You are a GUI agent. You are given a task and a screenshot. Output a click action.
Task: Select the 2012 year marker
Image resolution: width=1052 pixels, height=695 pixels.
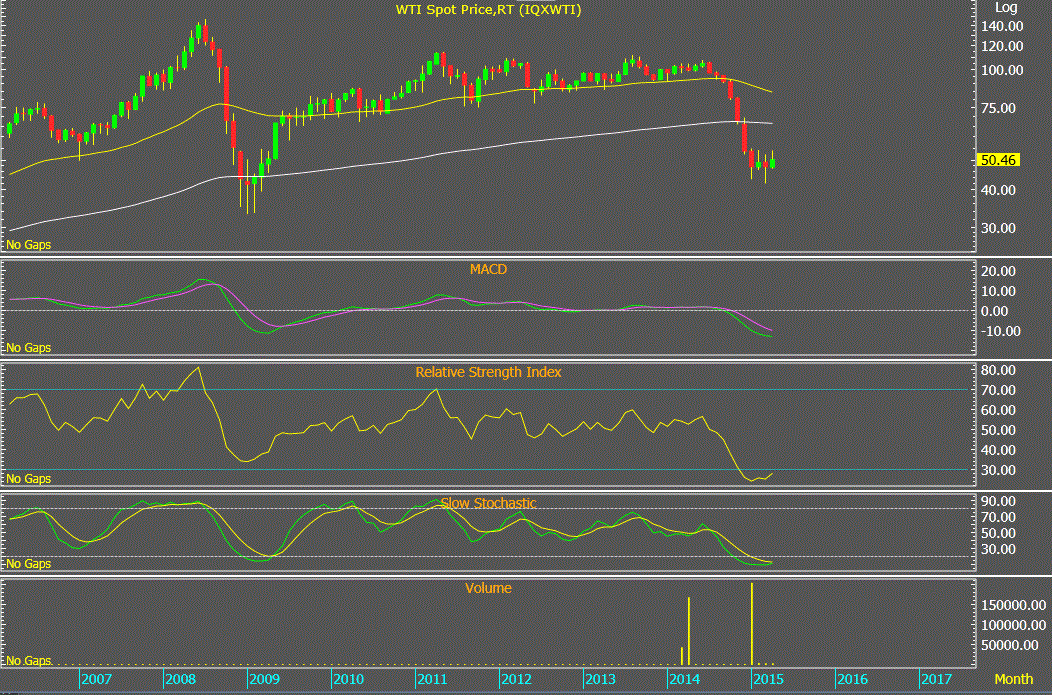point(517,679)
